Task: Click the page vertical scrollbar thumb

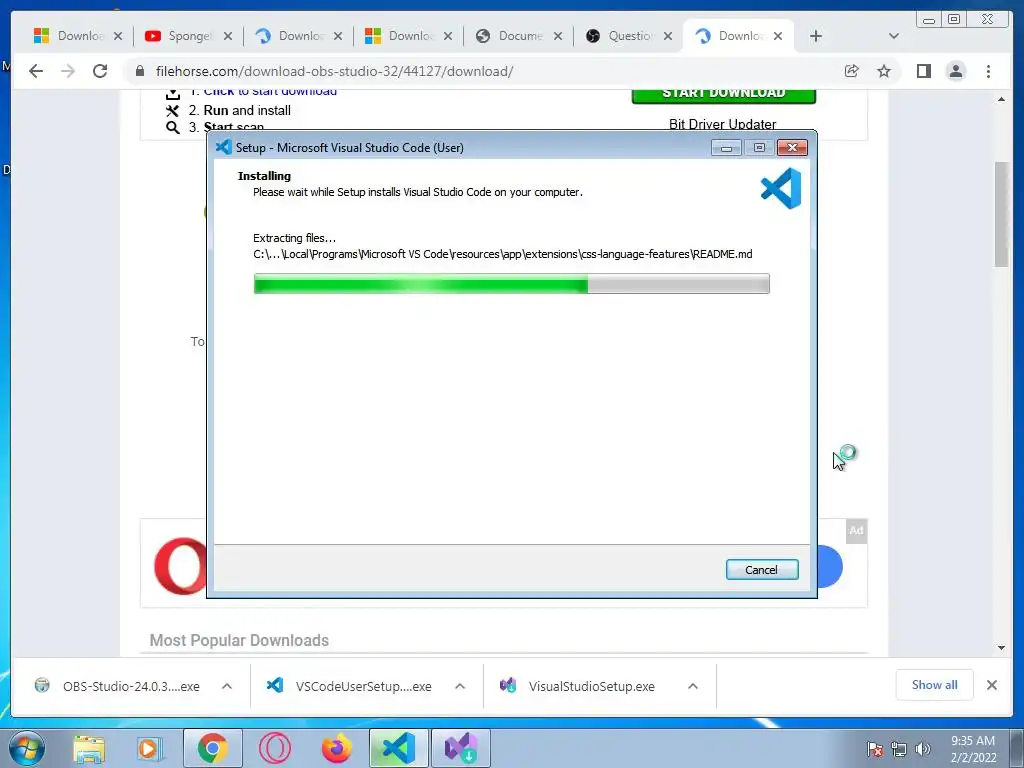Action: [1001, 214]
